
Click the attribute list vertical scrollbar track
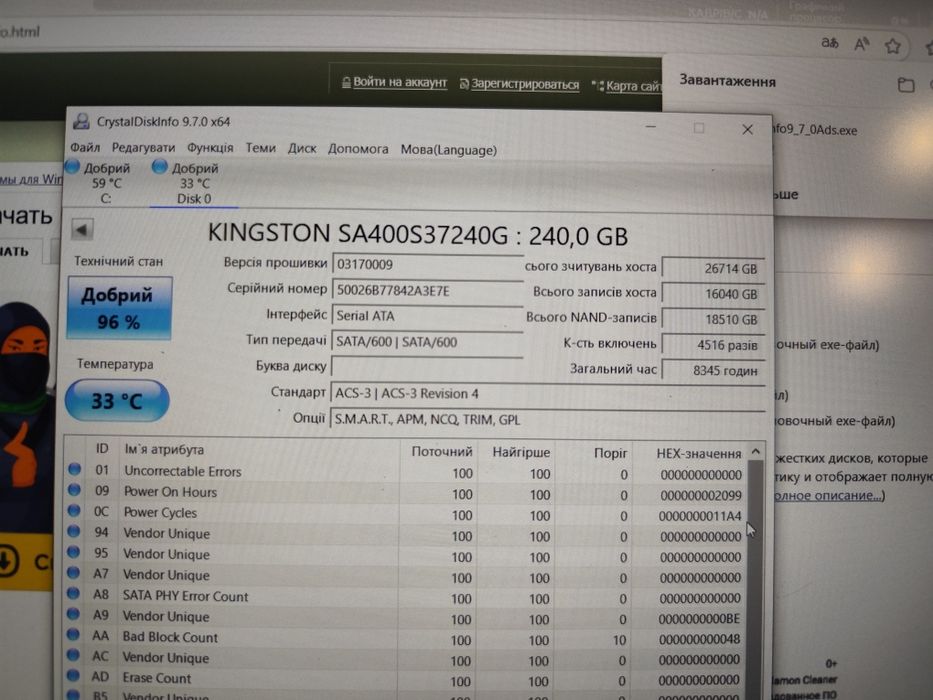click(754, 580)
